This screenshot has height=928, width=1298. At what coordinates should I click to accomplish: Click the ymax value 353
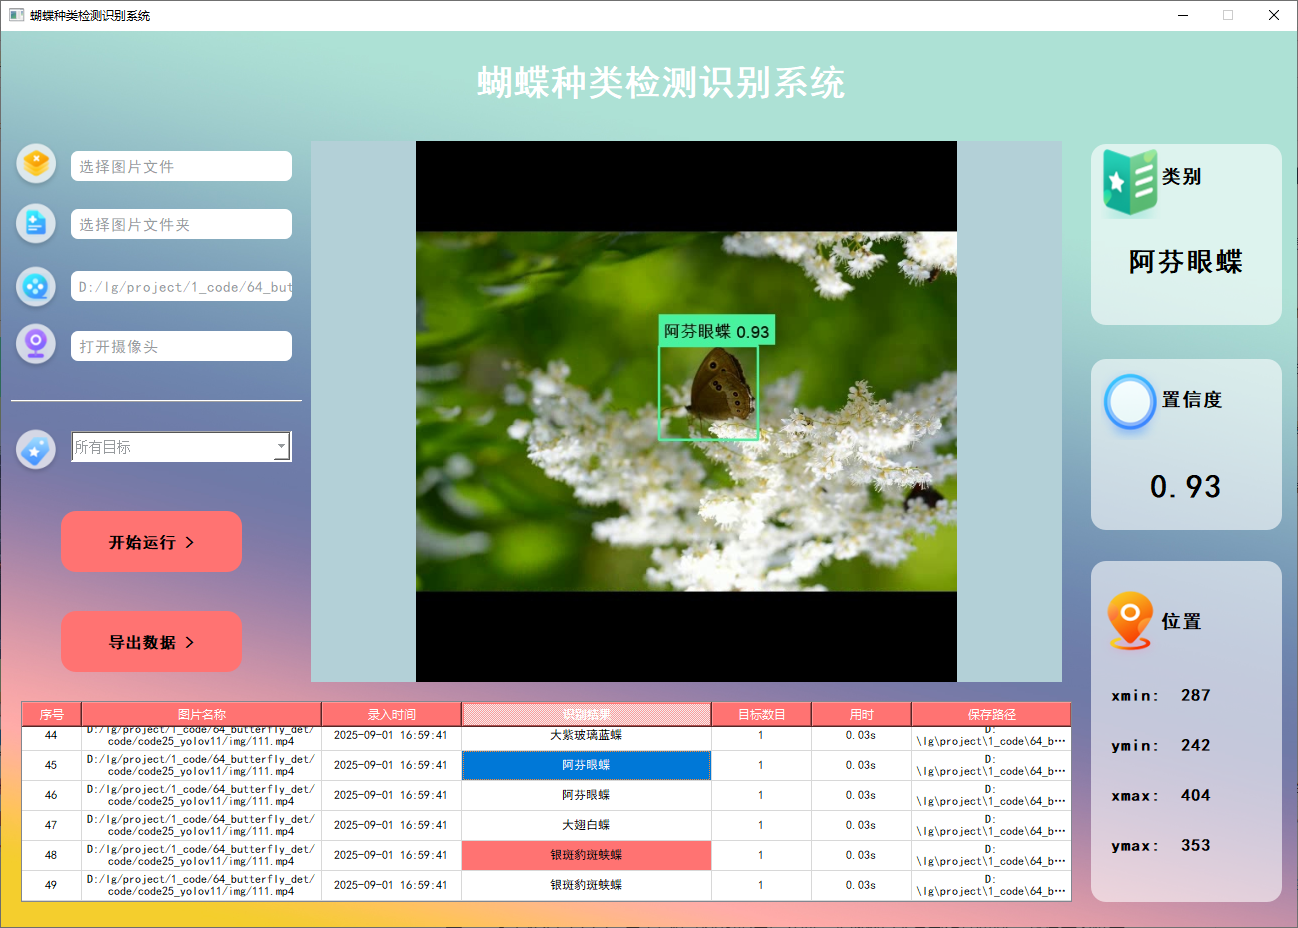[x=1195, y=845]
